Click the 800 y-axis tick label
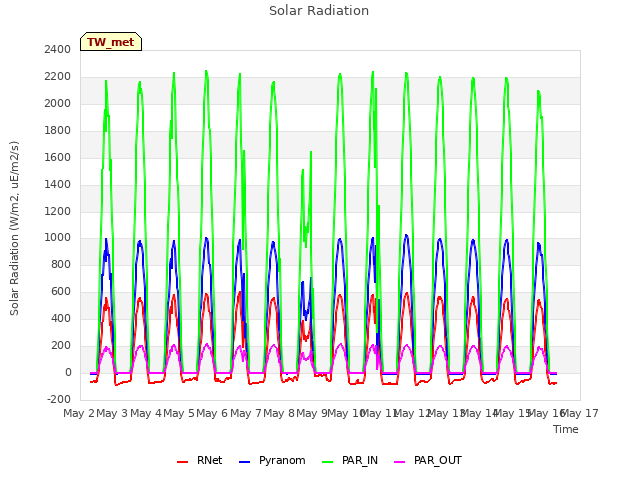Image resolution: width=640 pixels, height=480 pixels. click(61, 264)
